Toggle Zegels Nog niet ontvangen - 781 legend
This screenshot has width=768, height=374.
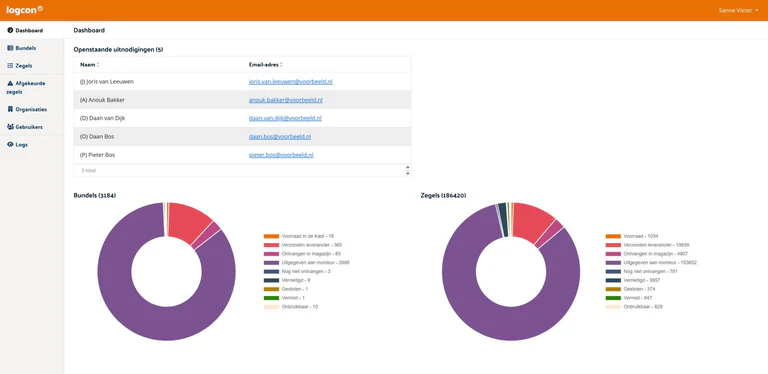(642, 271)
